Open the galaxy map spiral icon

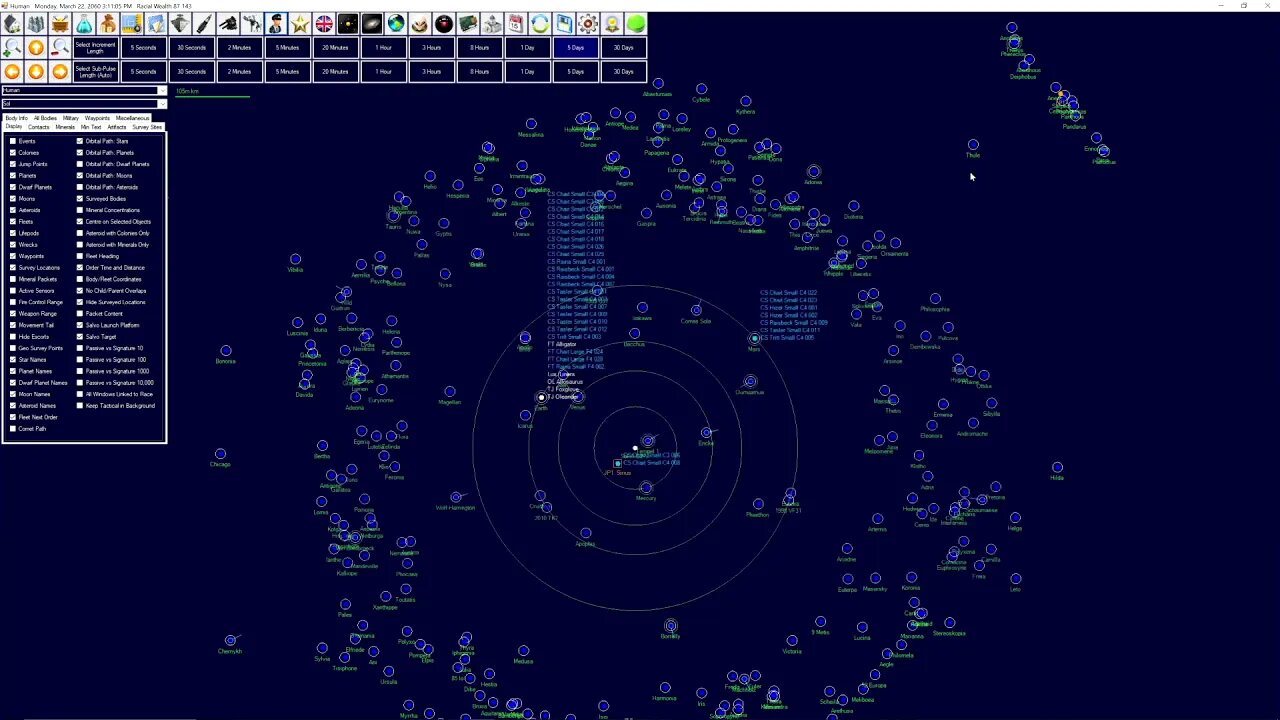point(372,23)
